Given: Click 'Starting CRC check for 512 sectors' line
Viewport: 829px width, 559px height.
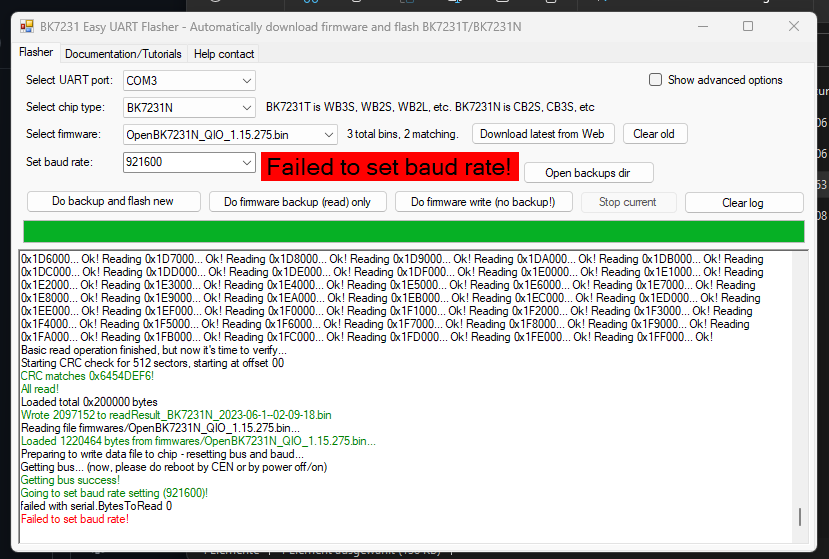Looking at the screenshot, I should coord(152,363).
